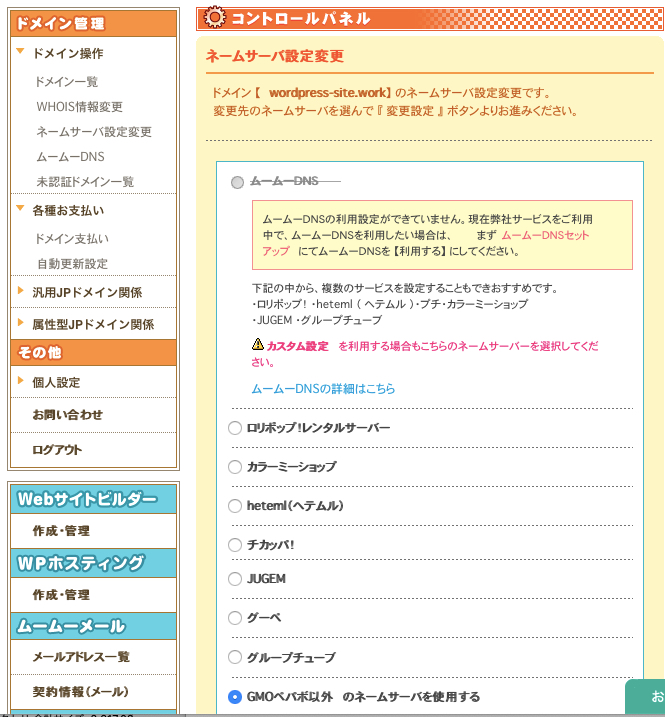The image size is (665, 717).
Task: Go to ネームサーバ設定変更 sidebar item
Action: point(94,132)
